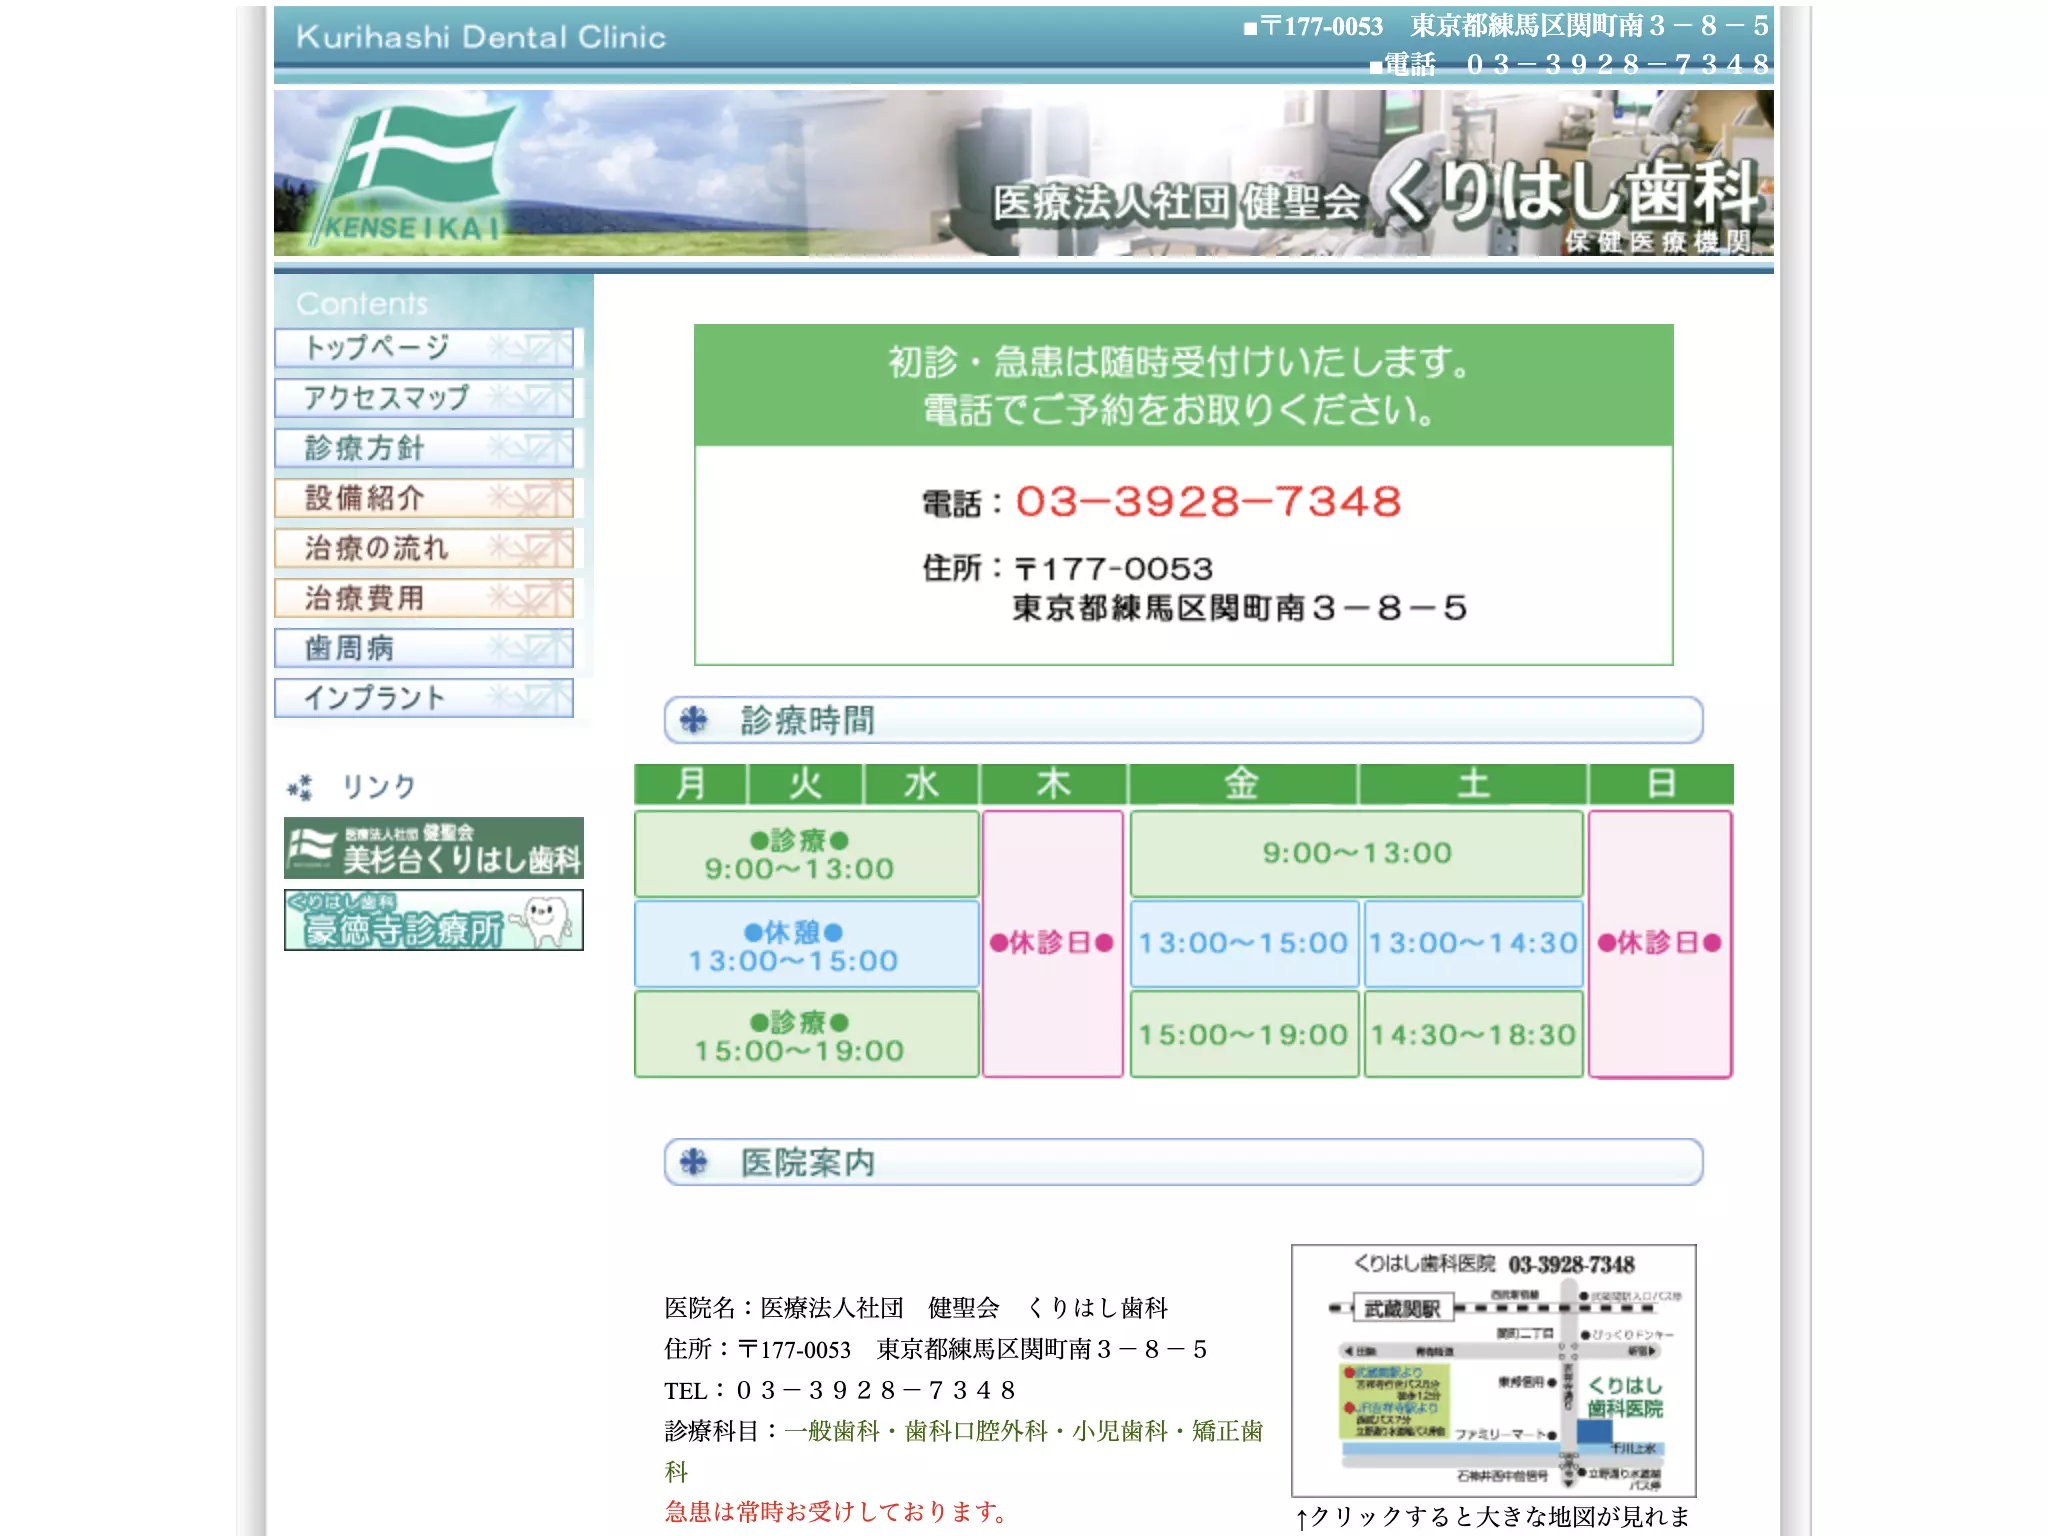
Task: Open the 豪徳寺診療所 link banner
Action: (x=434, y=920)
